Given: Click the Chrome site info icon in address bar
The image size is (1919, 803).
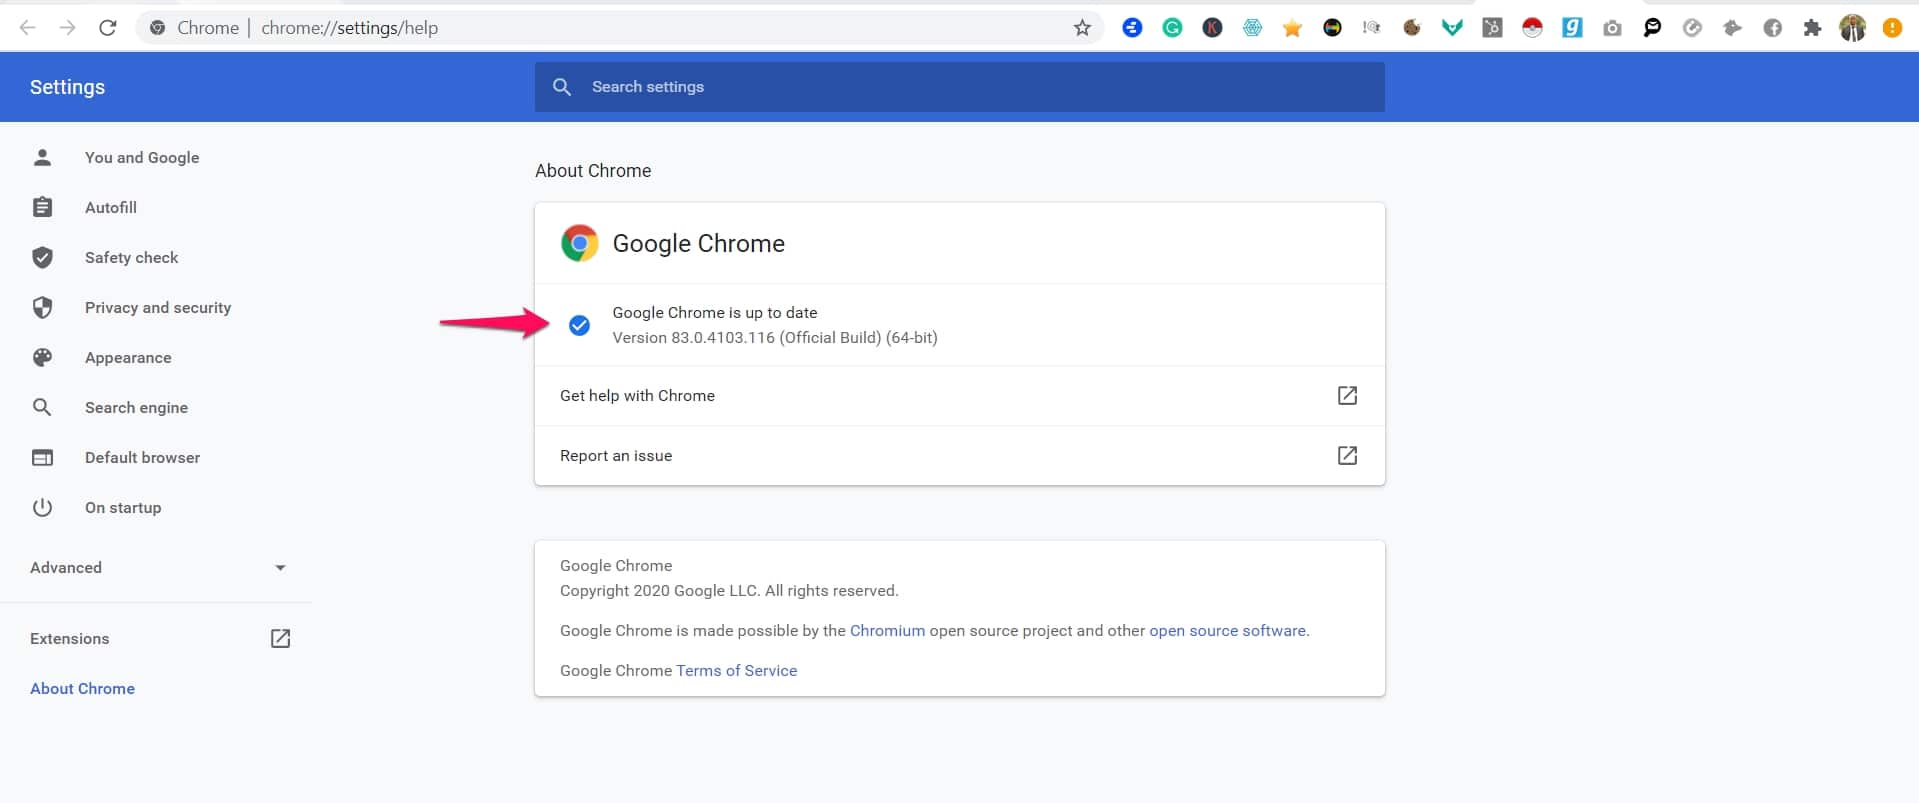Looking at the screenshot, I should pyautogui.click(x=157, y=28).
